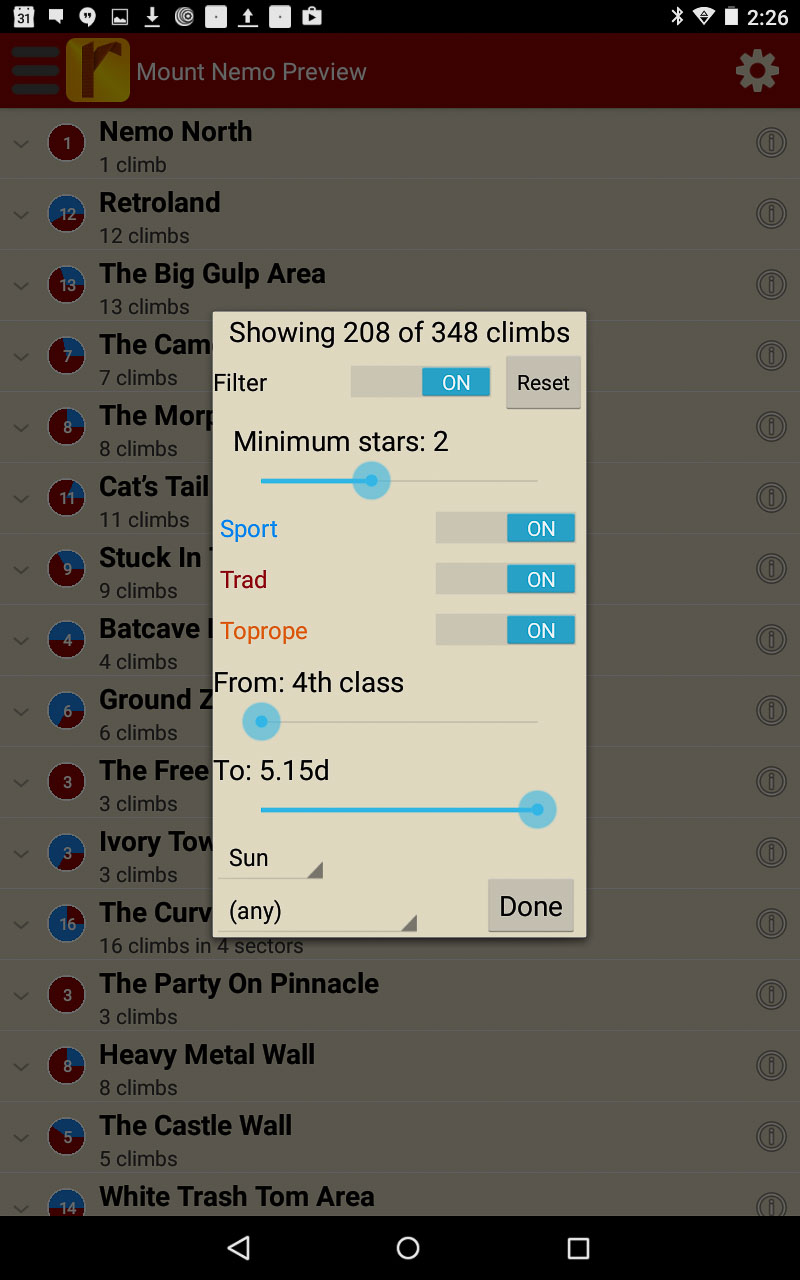Tap the info icon for Retroland

(x=770, y=214)
